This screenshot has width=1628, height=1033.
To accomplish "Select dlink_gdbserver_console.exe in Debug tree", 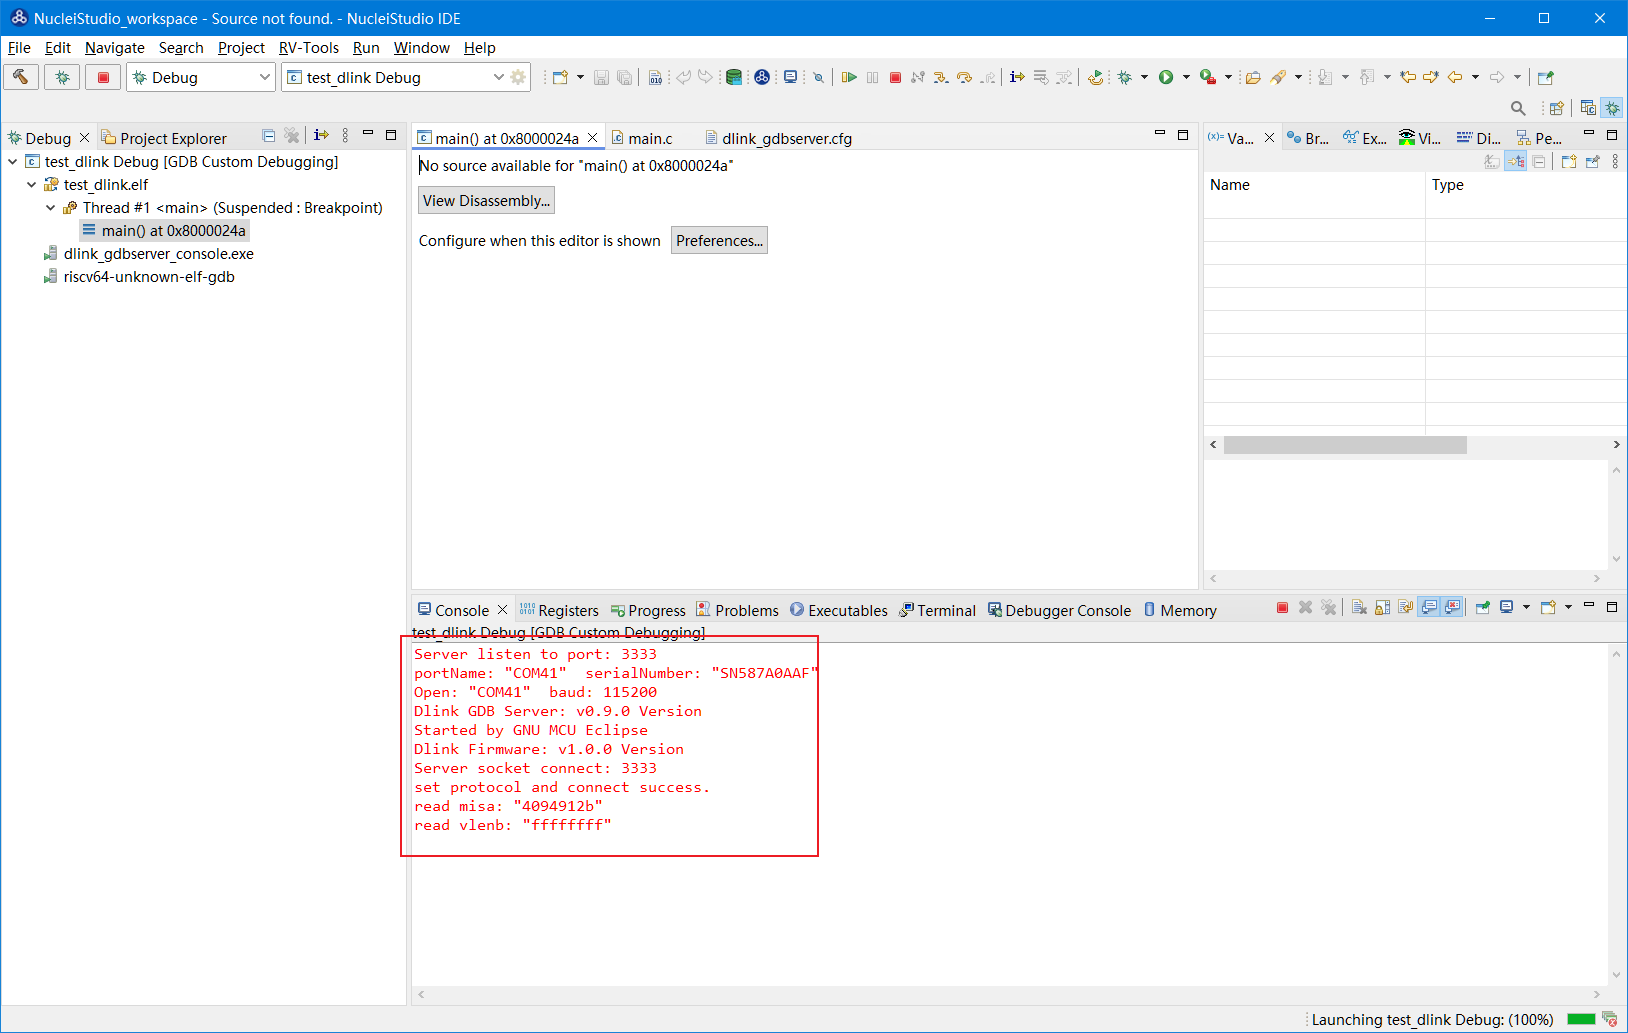I will point(158,254).
